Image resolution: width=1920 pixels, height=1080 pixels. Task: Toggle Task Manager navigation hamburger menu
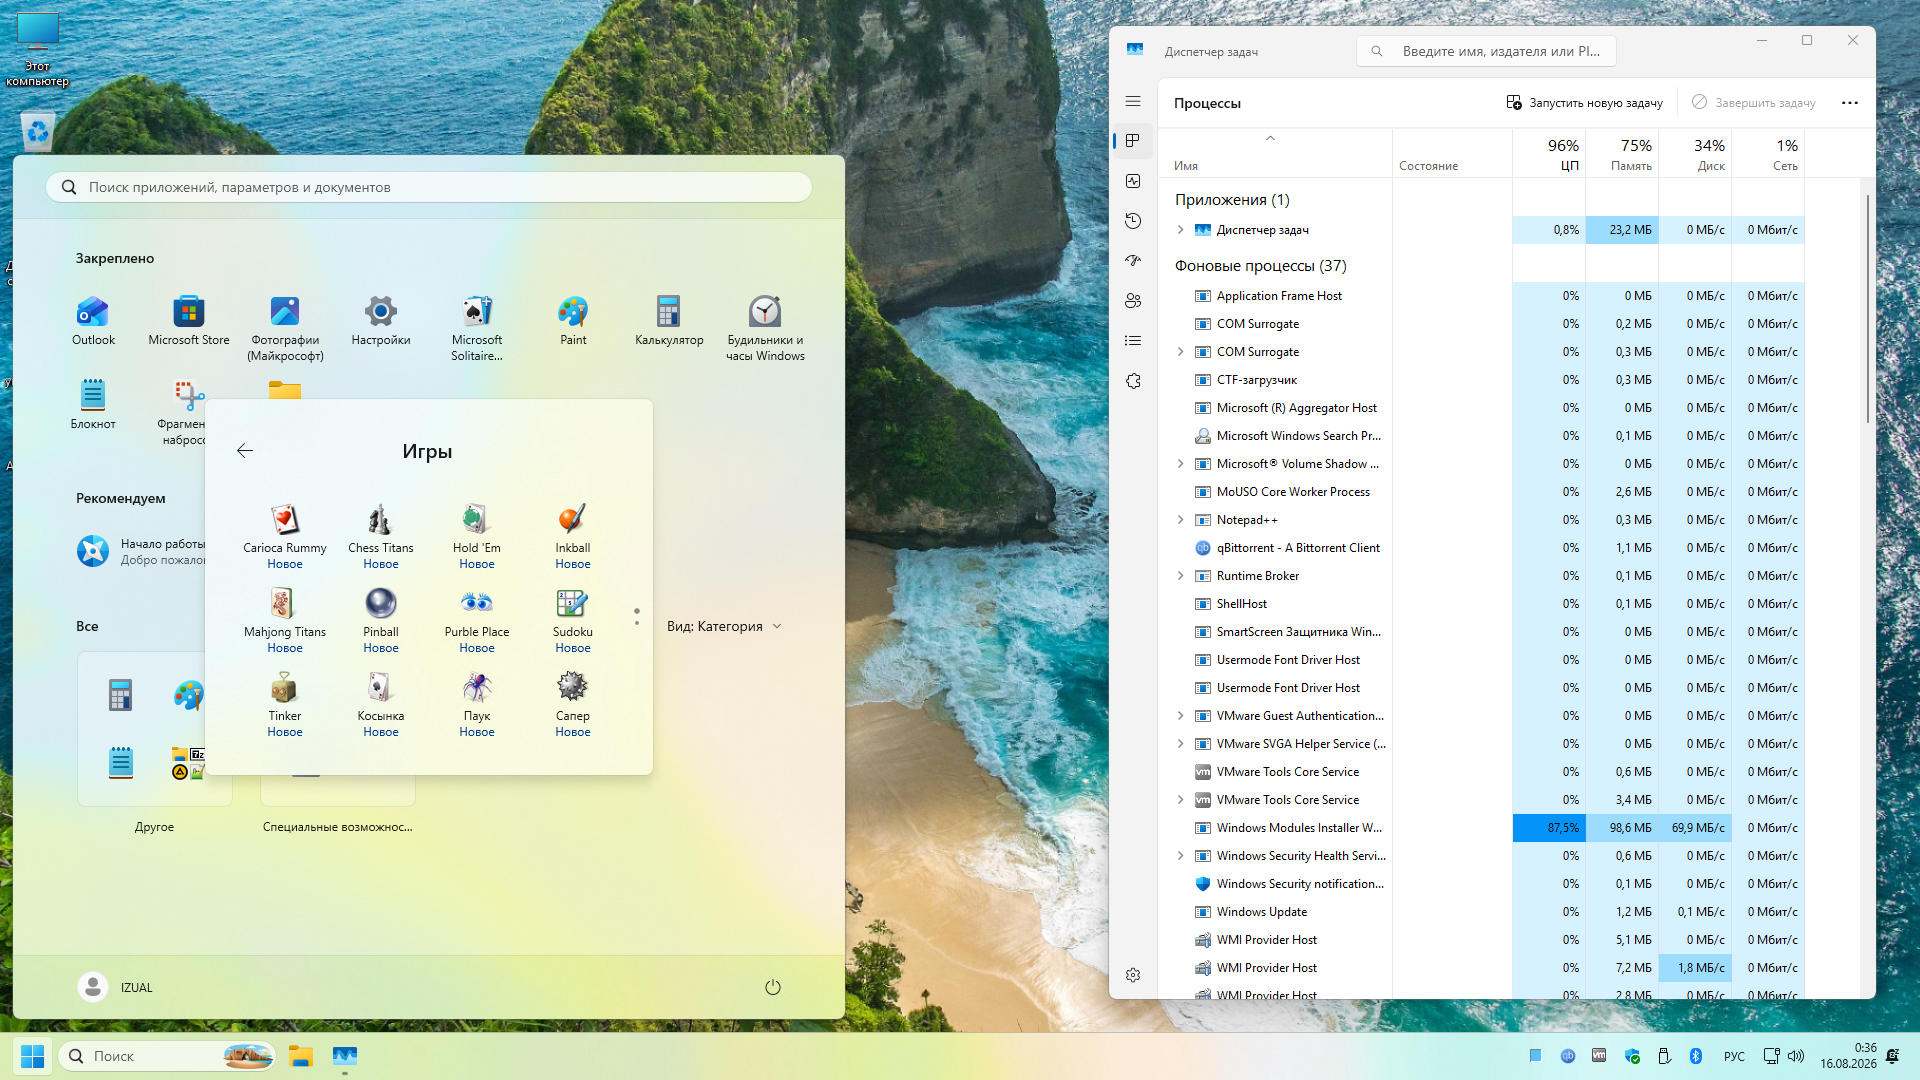(1133, 101)
